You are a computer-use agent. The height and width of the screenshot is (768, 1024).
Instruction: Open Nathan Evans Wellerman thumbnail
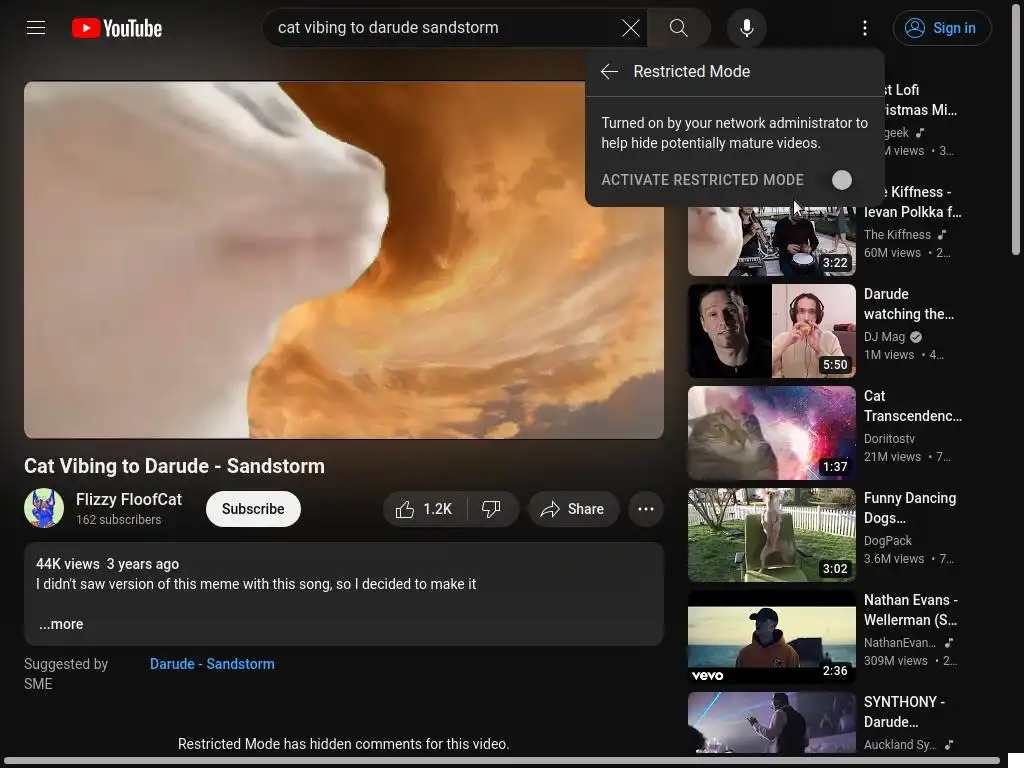tap(772, 637)
